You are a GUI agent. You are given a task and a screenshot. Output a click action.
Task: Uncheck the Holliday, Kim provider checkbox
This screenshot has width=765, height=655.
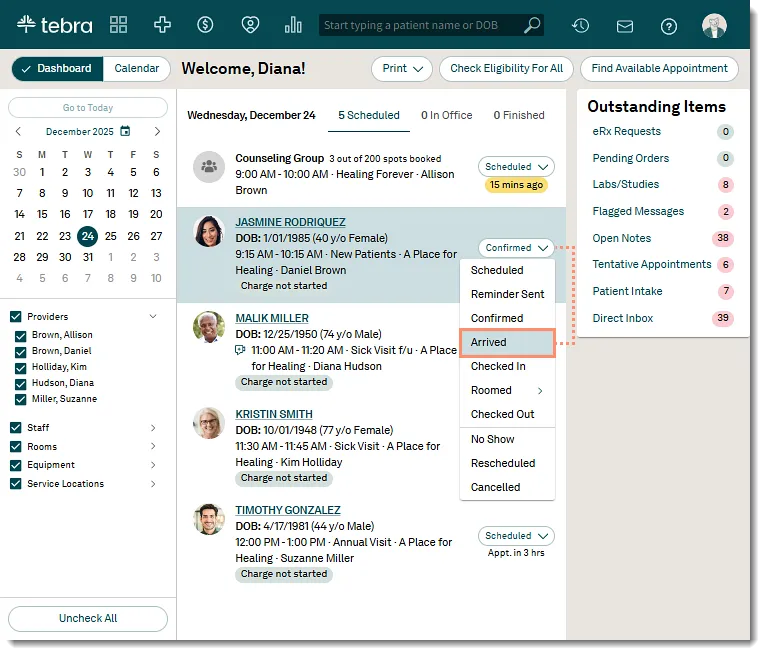coord(20,368)
